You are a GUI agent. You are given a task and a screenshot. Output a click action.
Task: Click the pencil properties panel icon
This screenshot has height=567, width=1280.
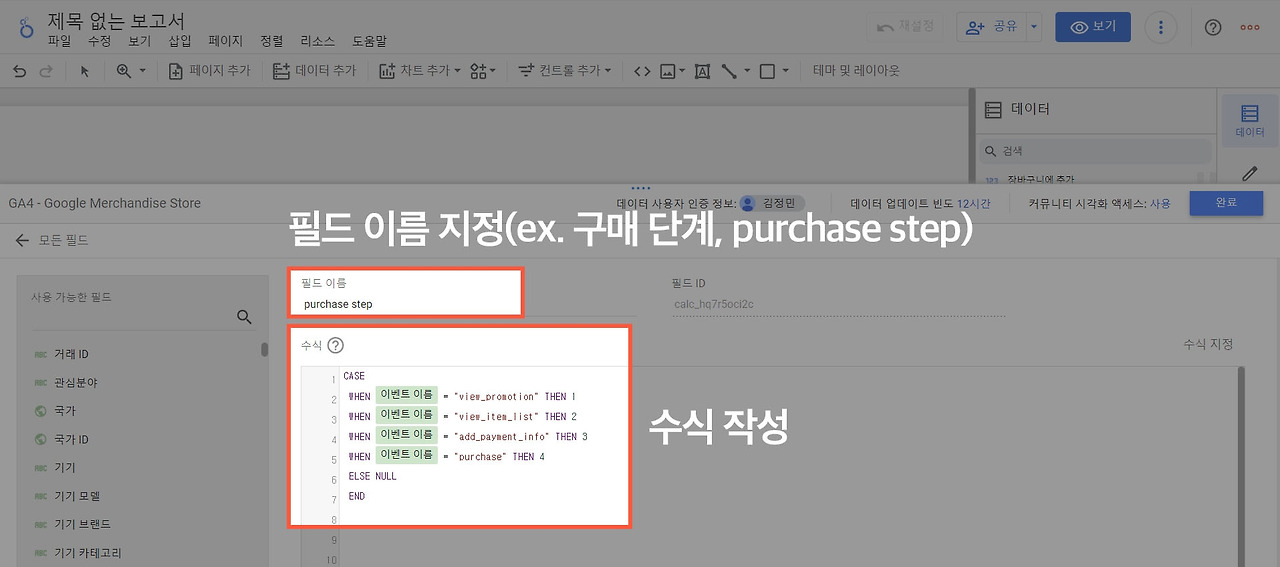pyautogui.click(x=1250, y=173)
